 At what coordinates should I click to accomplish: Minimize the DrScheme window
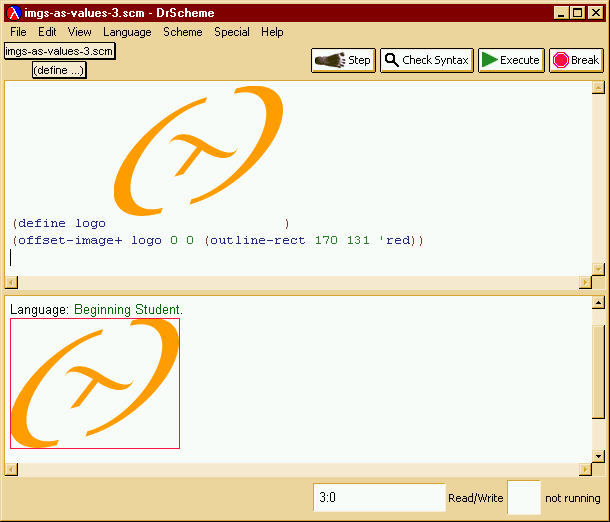[x=561, y=13]
